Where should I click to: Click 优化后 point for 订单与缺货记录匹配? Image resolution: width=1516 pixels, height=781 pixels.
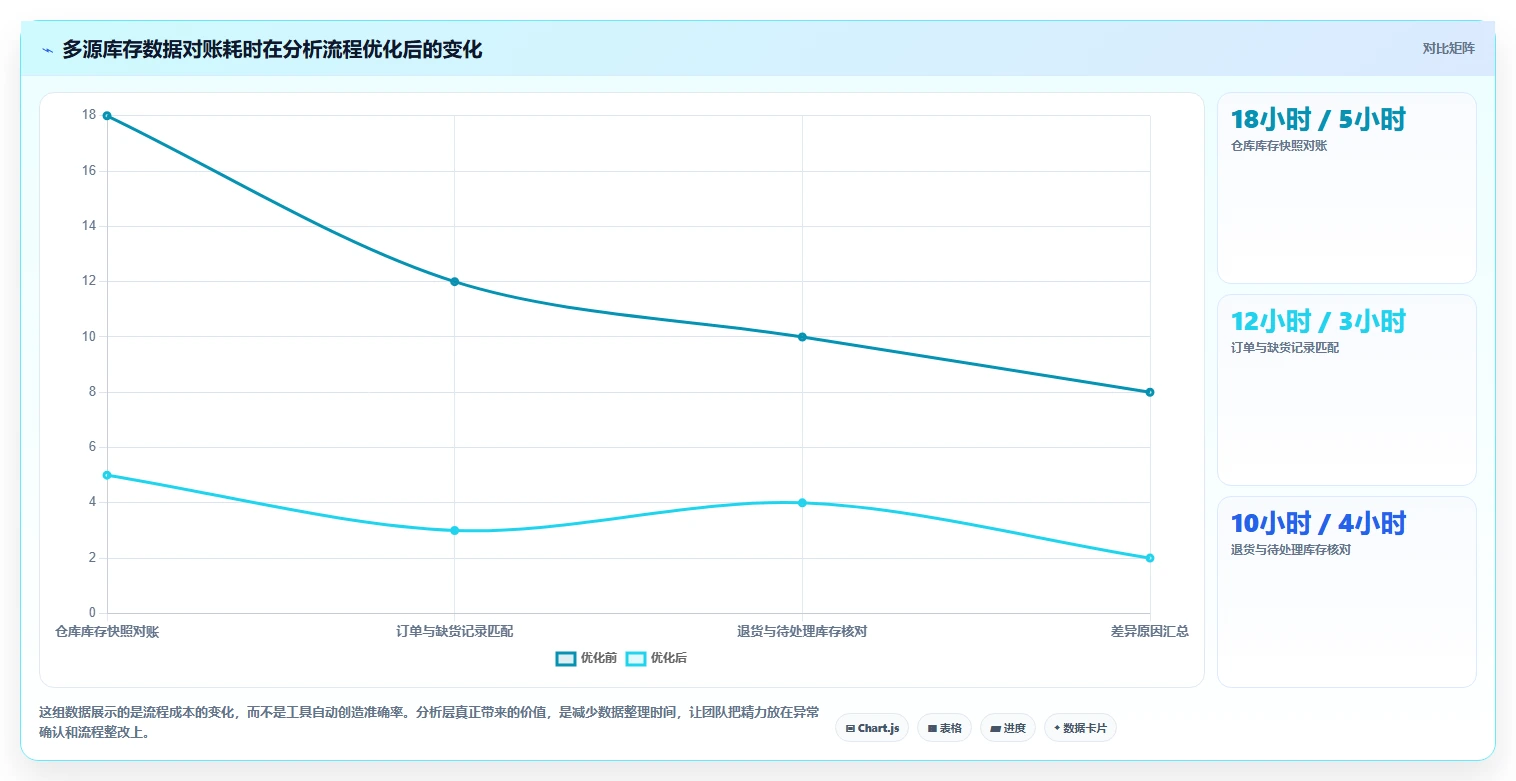(454, 530)
